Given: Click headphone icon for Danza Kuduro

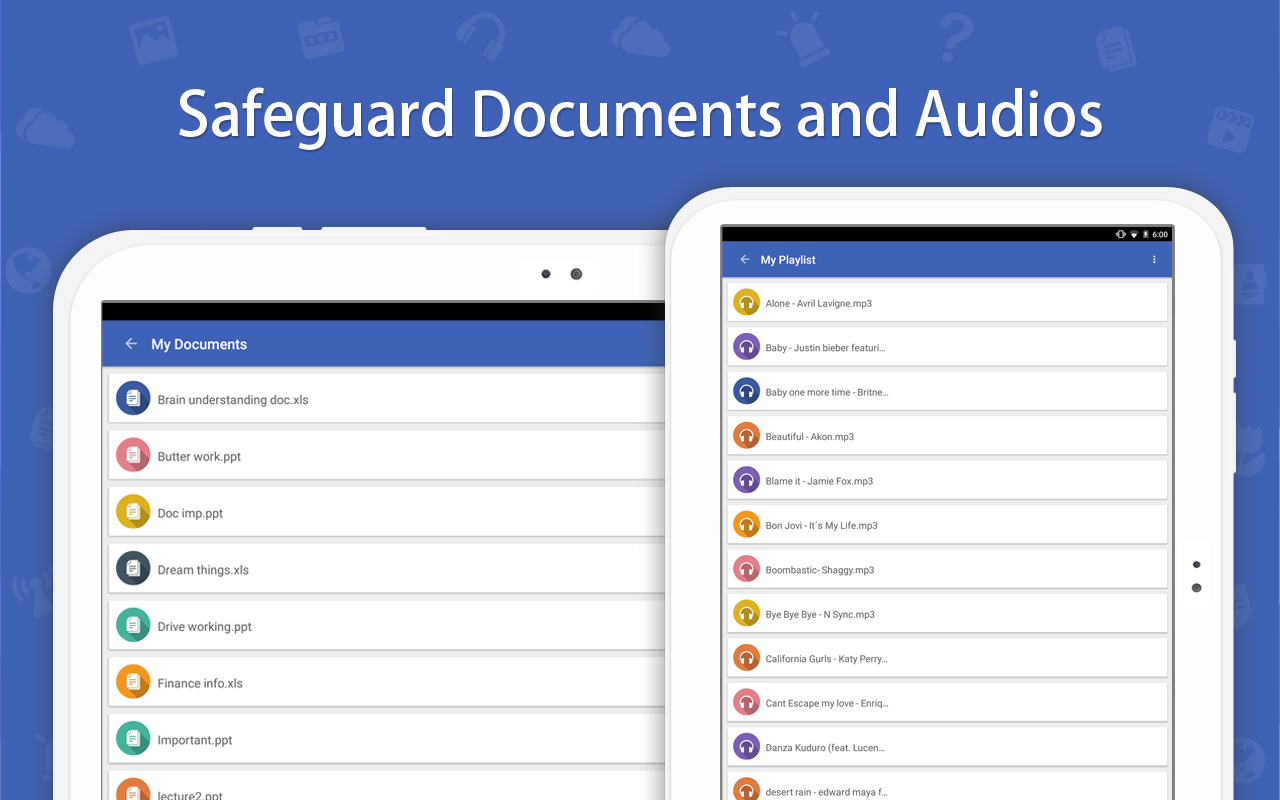Looking at the screenshot, I should pos(746,747).
